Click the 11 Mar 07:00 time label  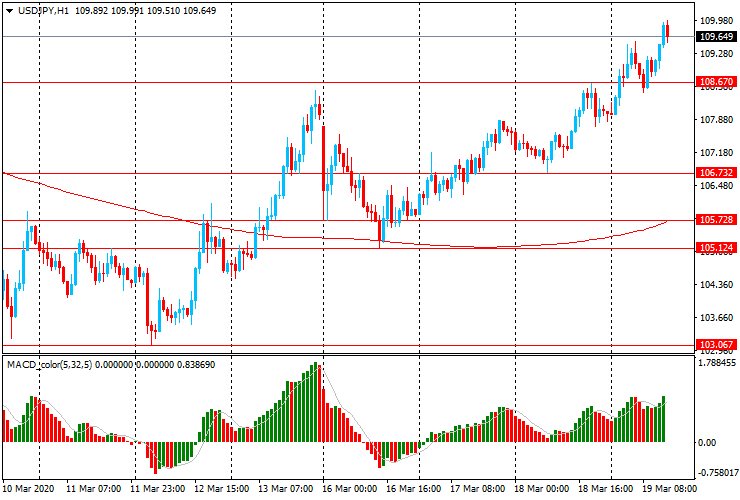pos(93,488)
